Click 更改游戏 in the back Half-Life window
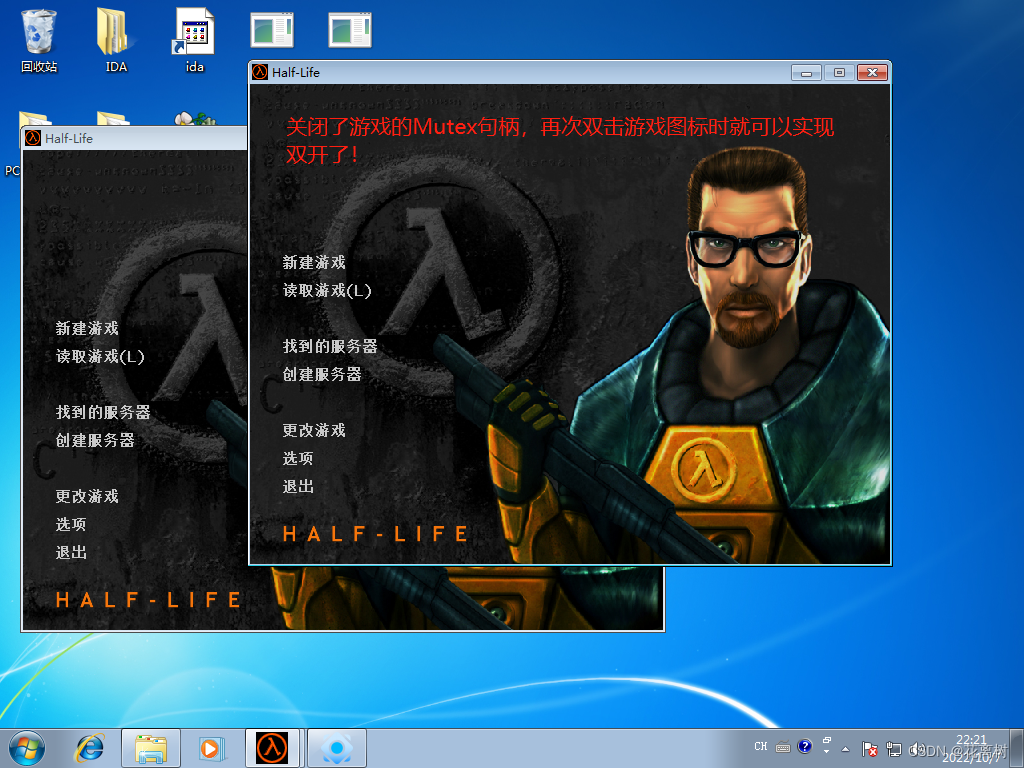 pyautogui.click(x=87, y=496)
